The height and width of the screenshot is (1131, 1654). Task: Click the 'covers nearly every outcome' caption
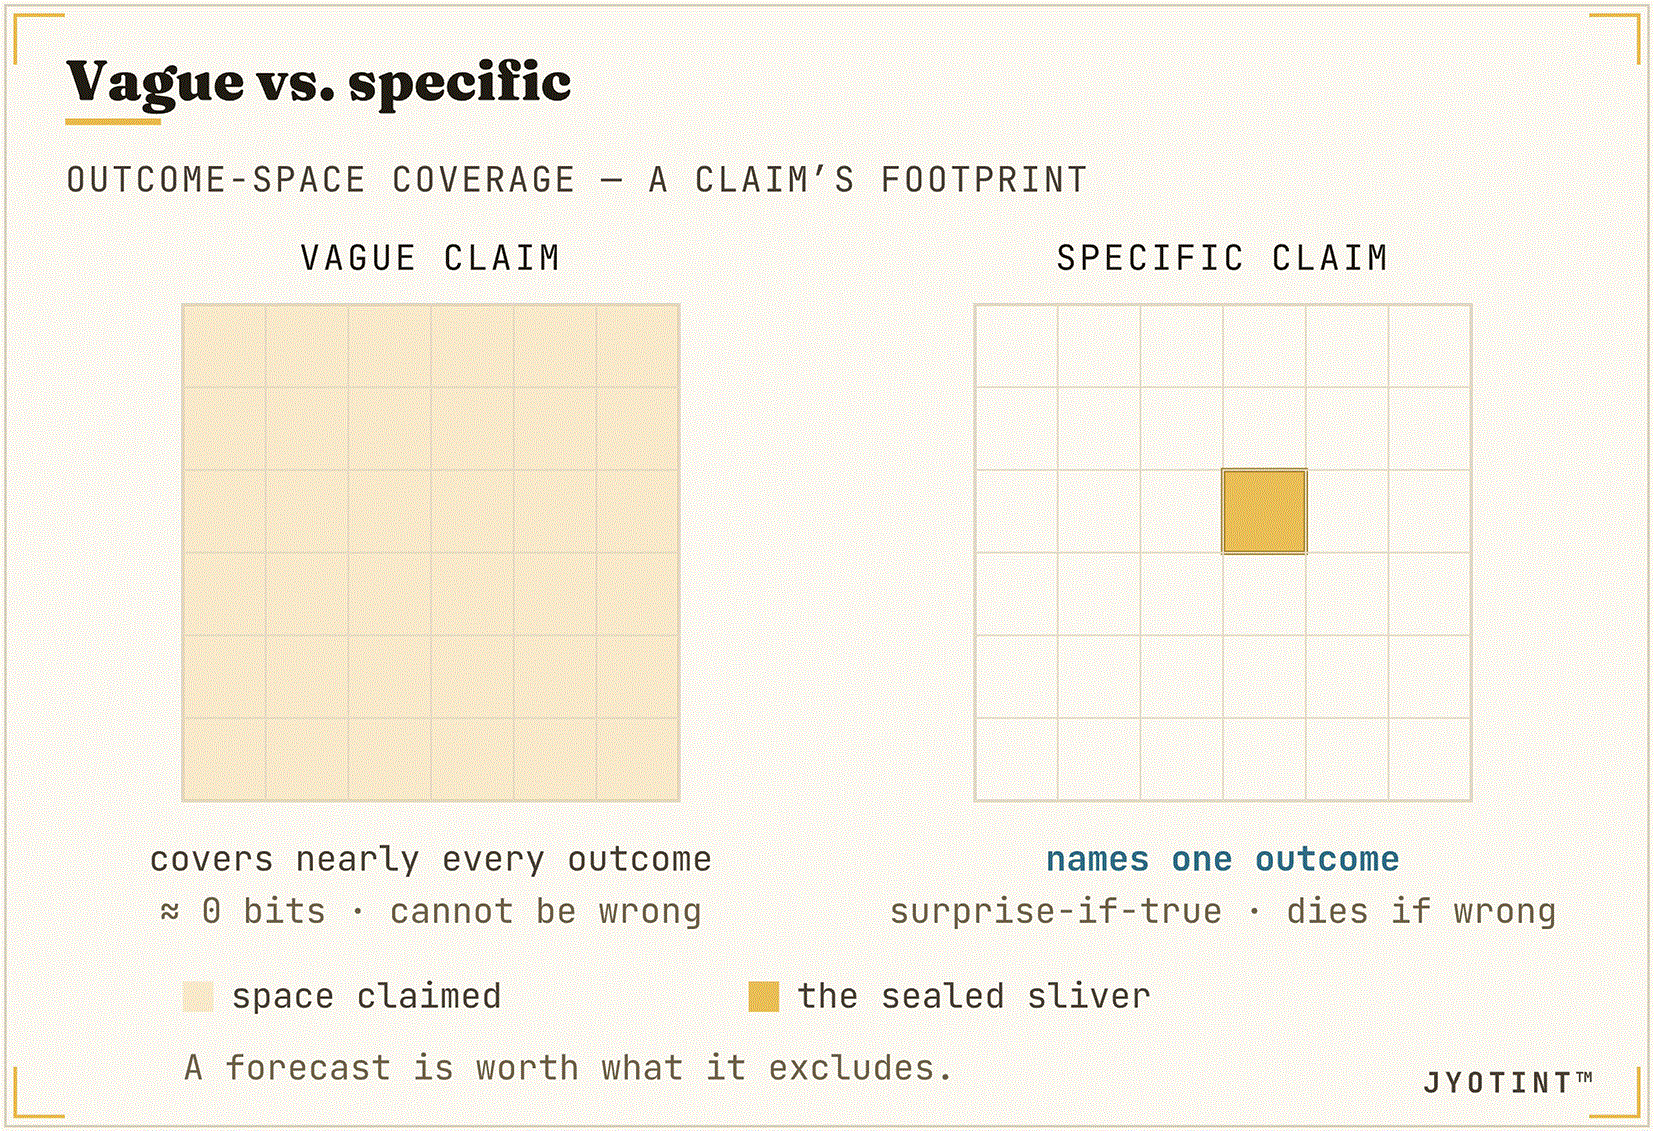tap(431, 859)
